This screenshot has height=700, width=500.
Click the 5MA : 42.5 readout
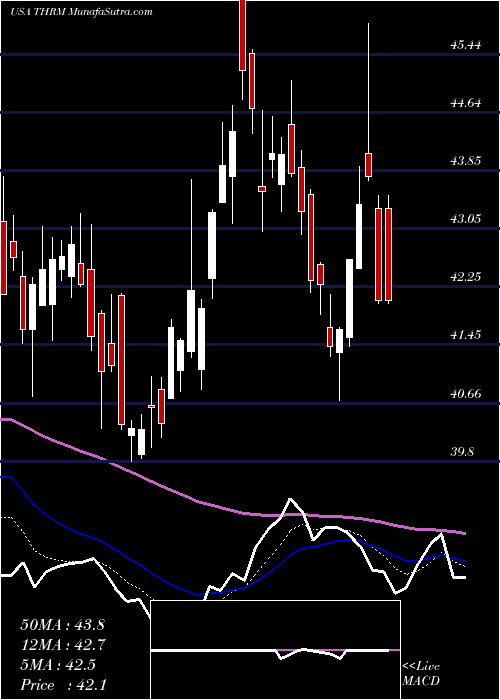click(x=58, y=665)
